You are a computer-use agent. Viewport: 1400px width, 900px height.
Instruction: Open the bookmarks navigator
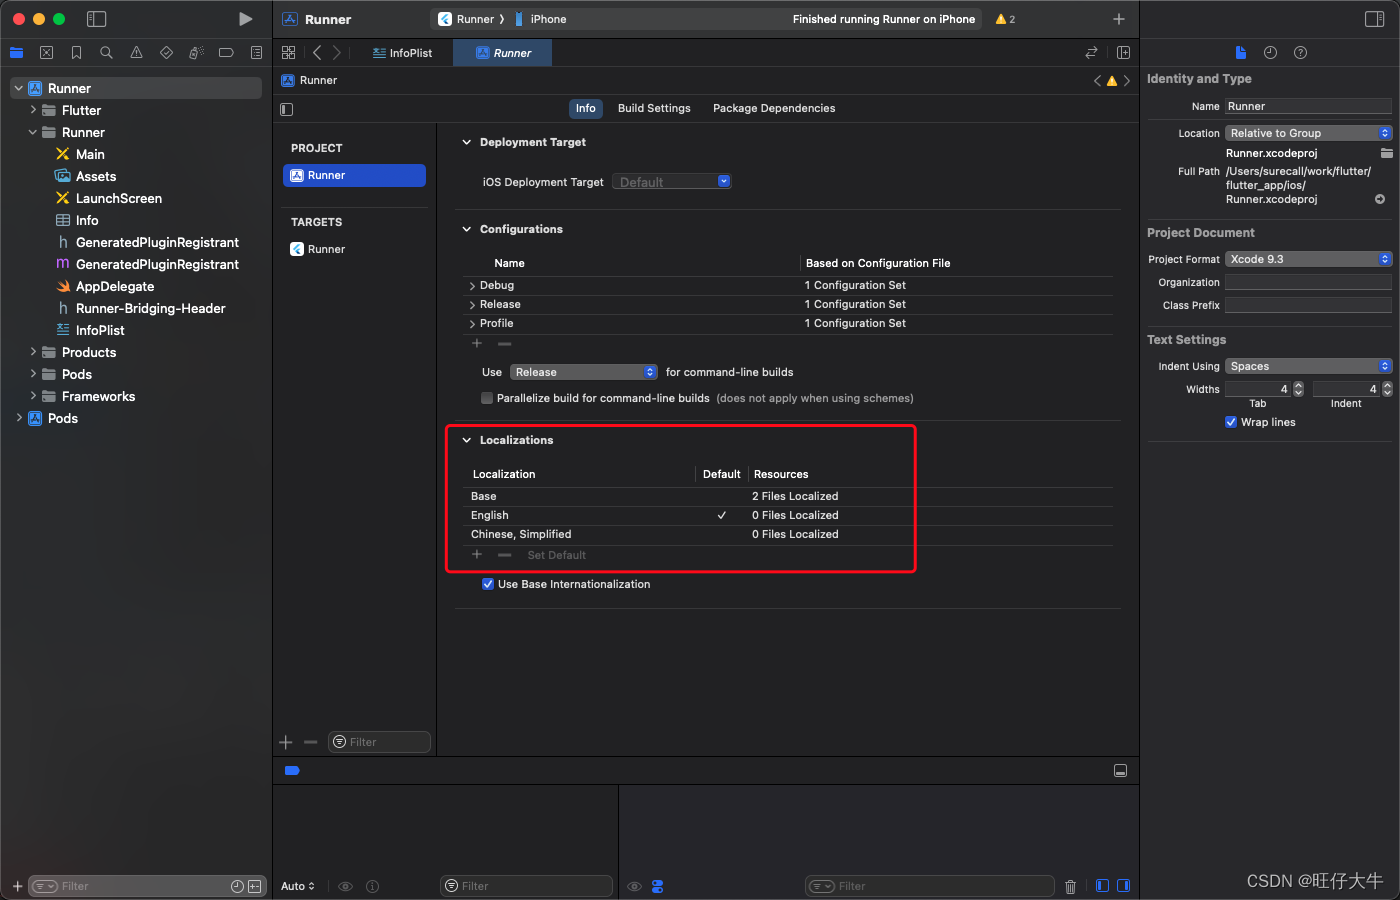tap(76, 52)
